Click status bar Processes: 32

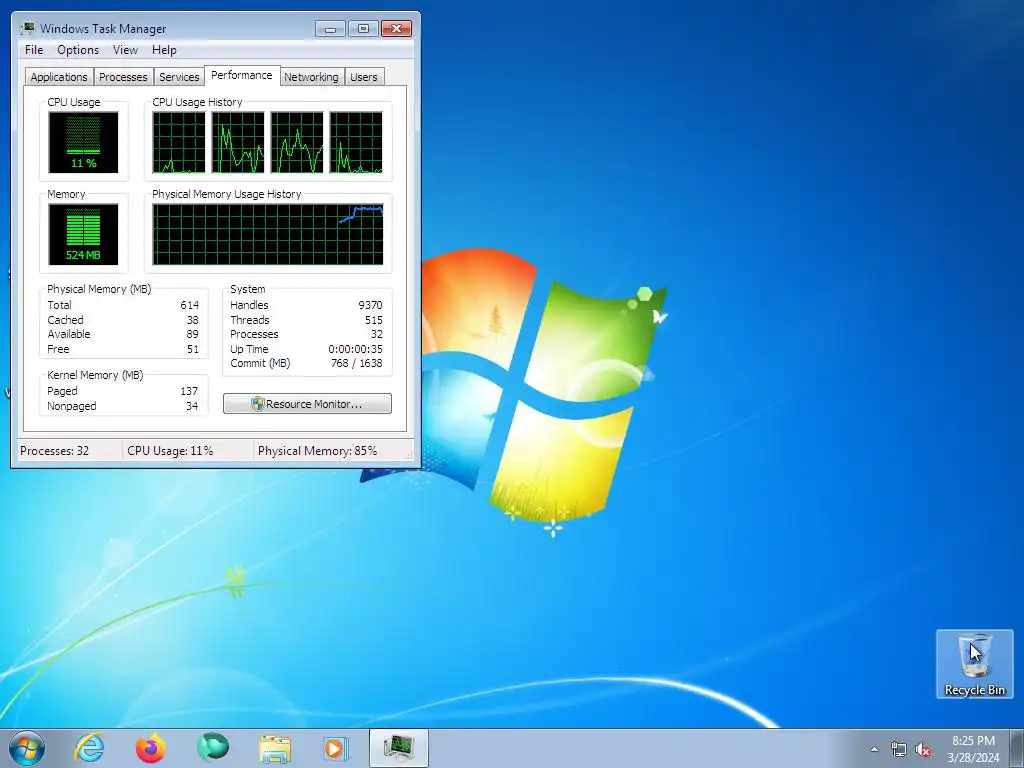coord(55,451)
